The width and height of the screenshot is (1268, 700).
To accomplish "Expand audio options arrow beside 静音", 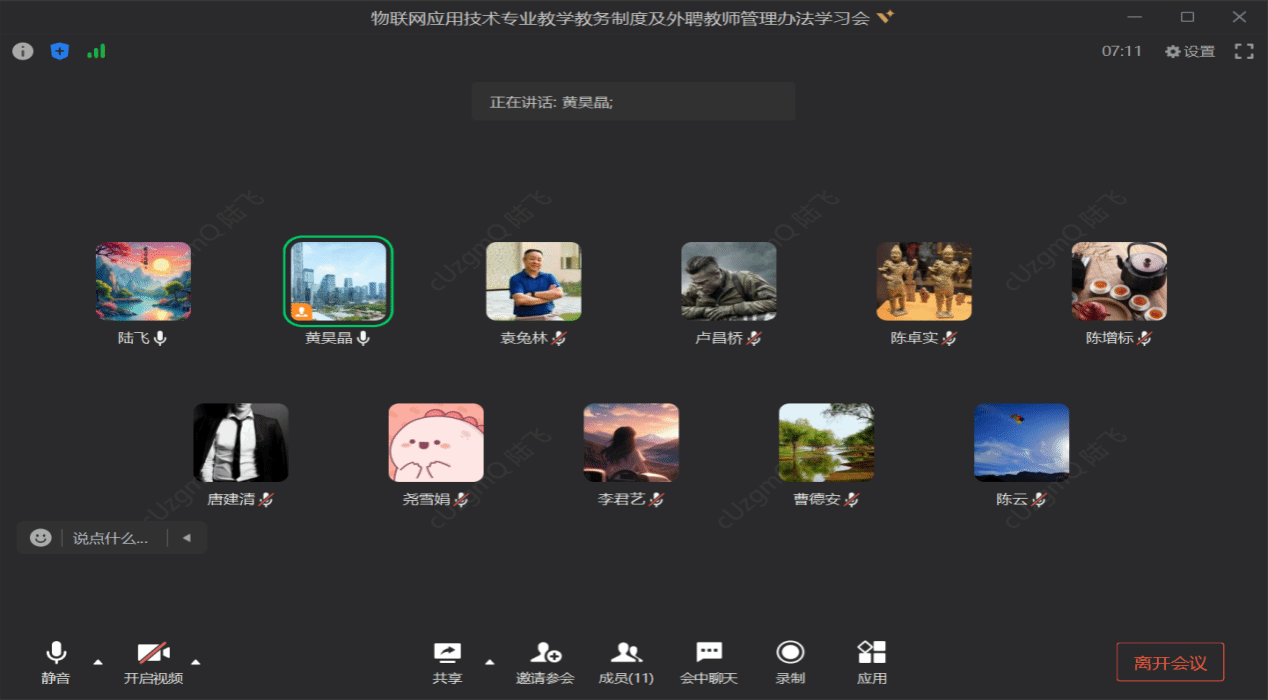I will pyautogui.click(x=97, y=661).
